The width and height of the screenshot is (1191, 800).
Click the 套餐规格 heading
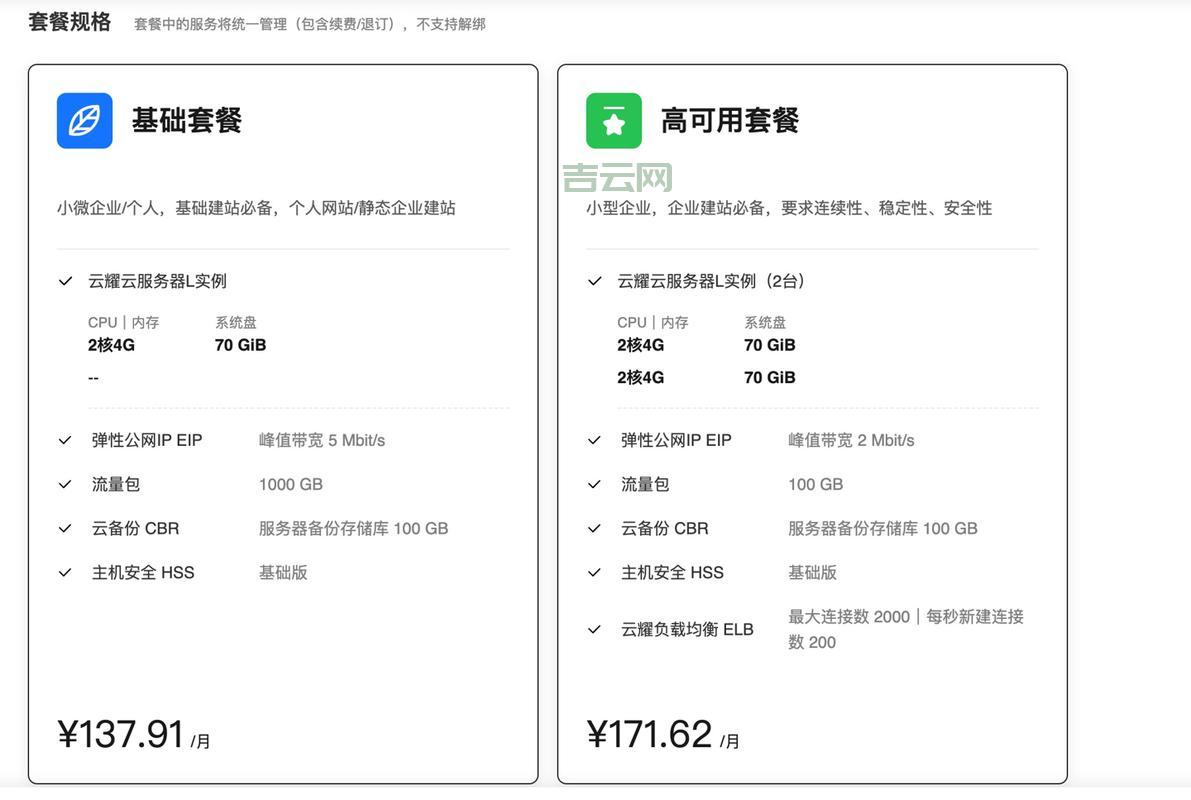[69, 20]
